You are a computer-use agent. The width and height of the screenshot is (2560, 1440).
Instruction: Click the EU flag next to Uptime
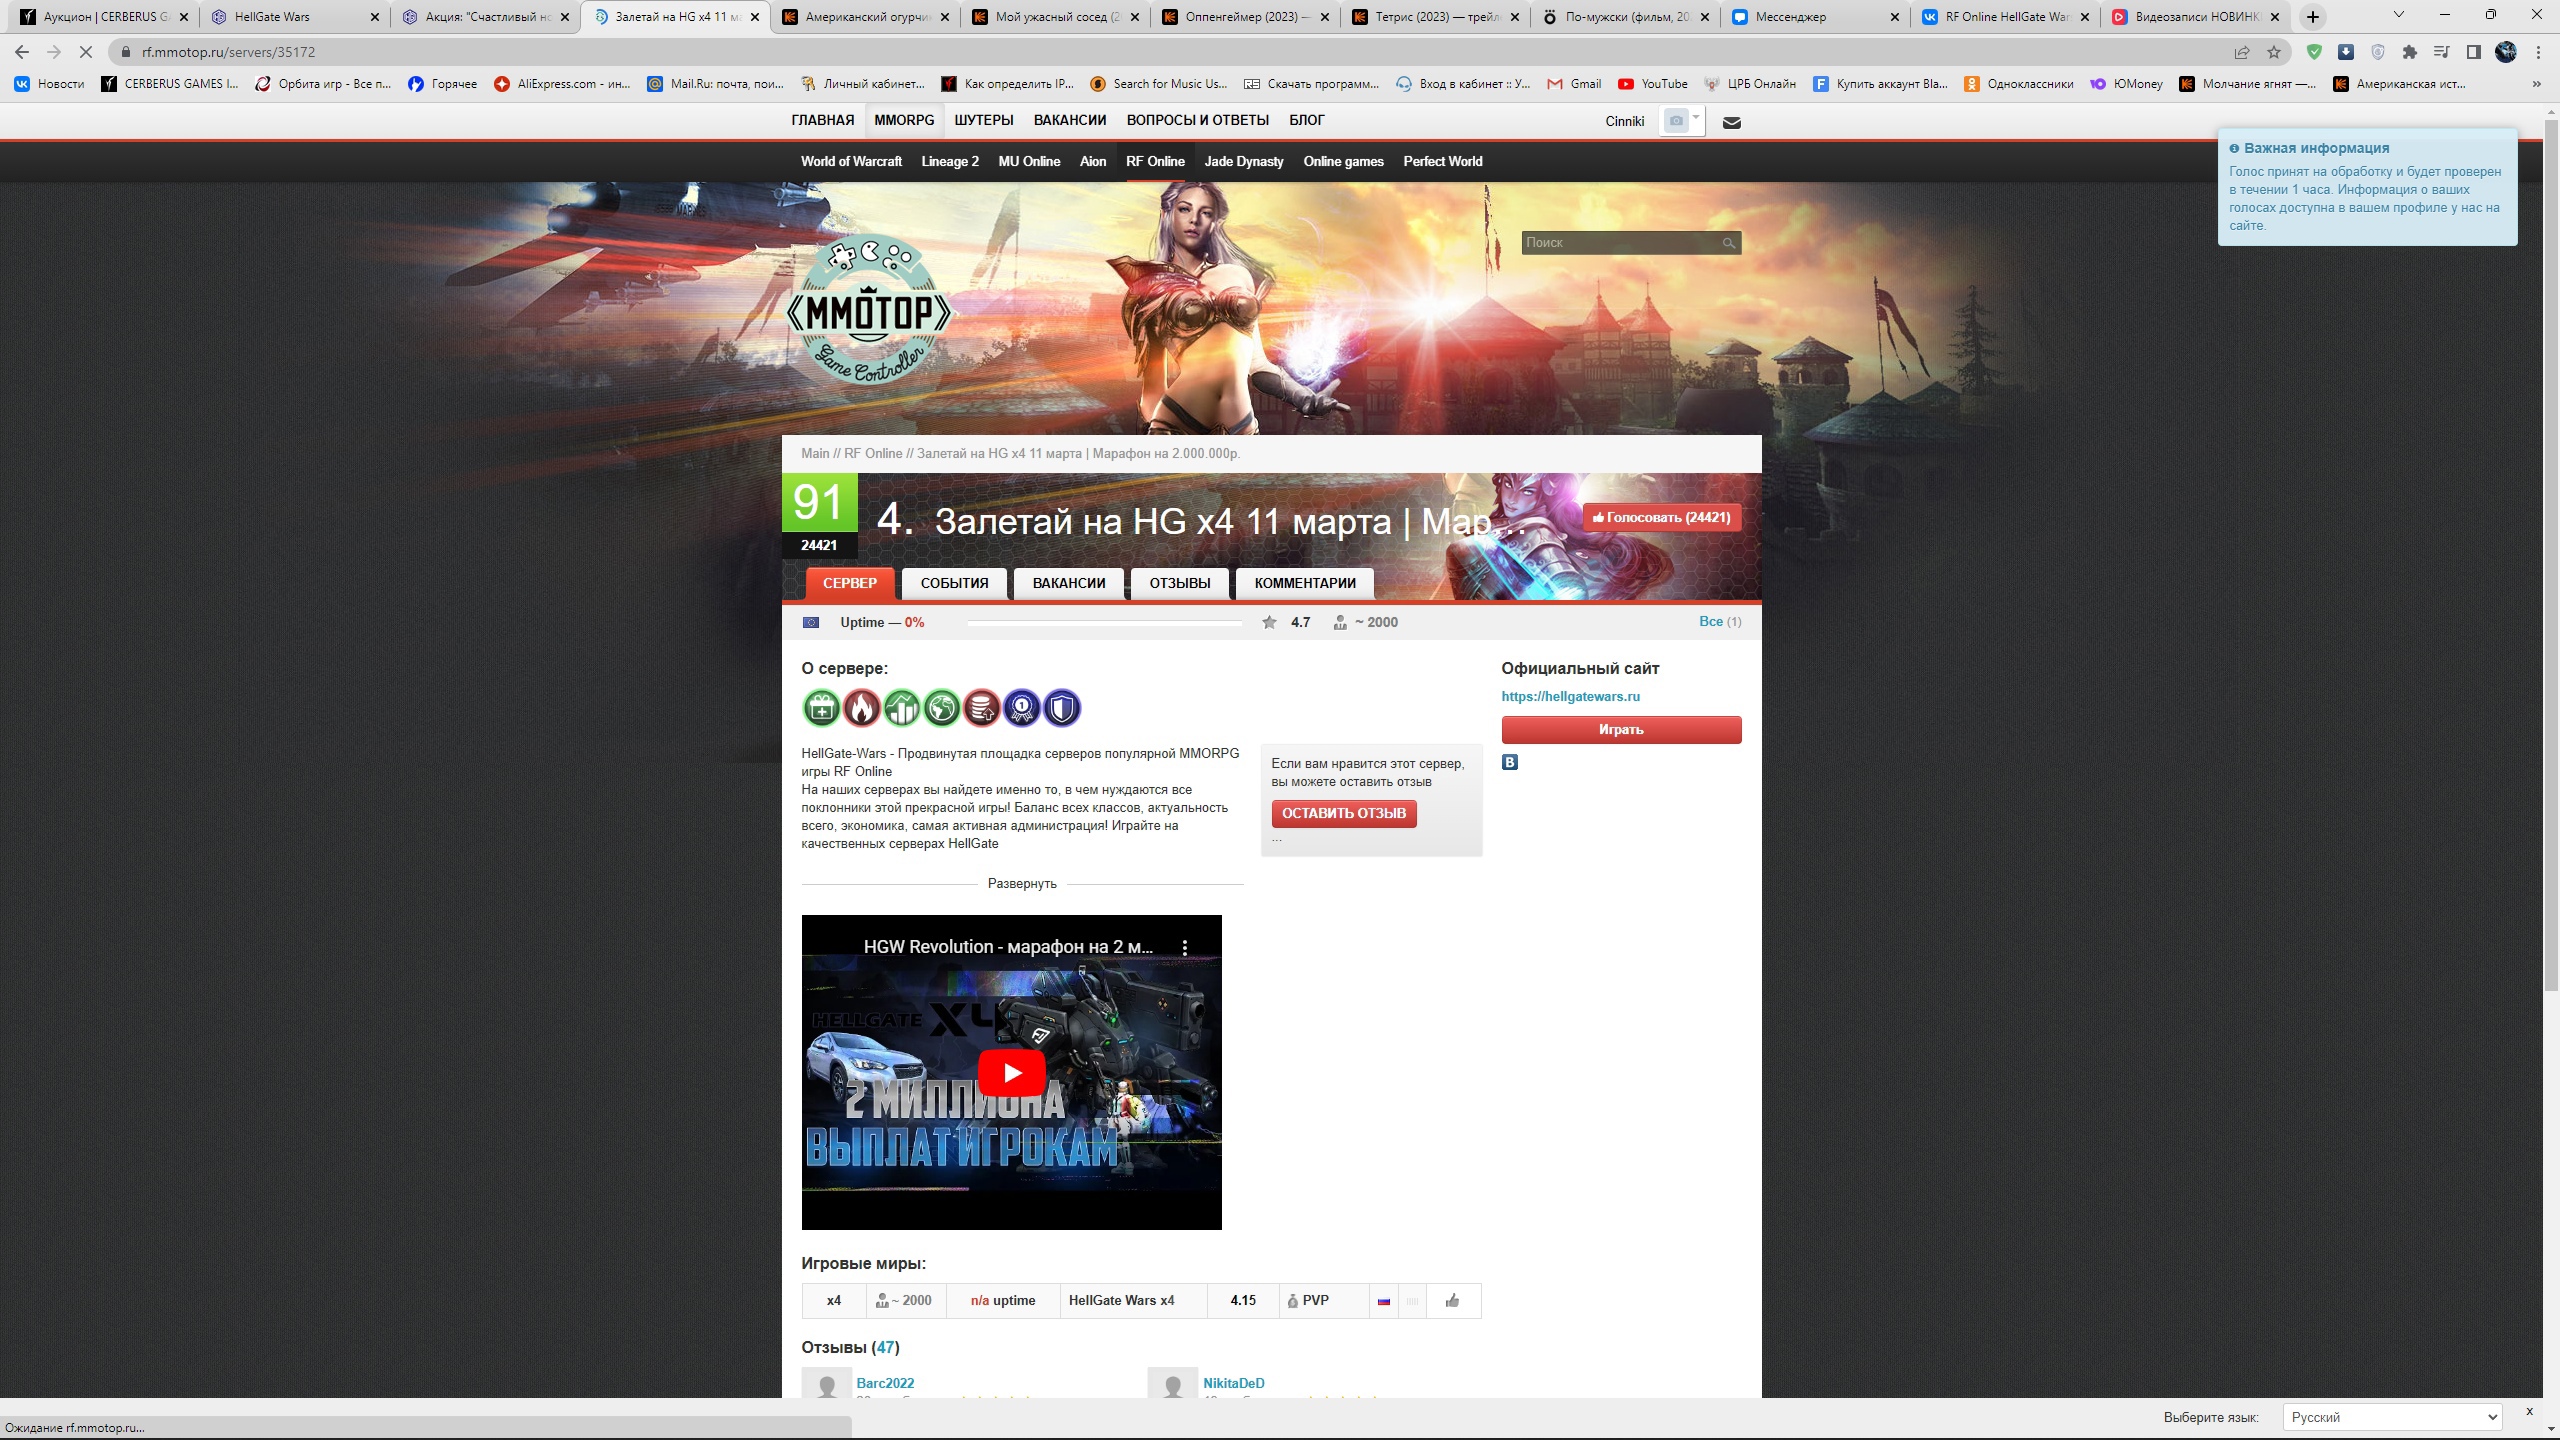811,622
